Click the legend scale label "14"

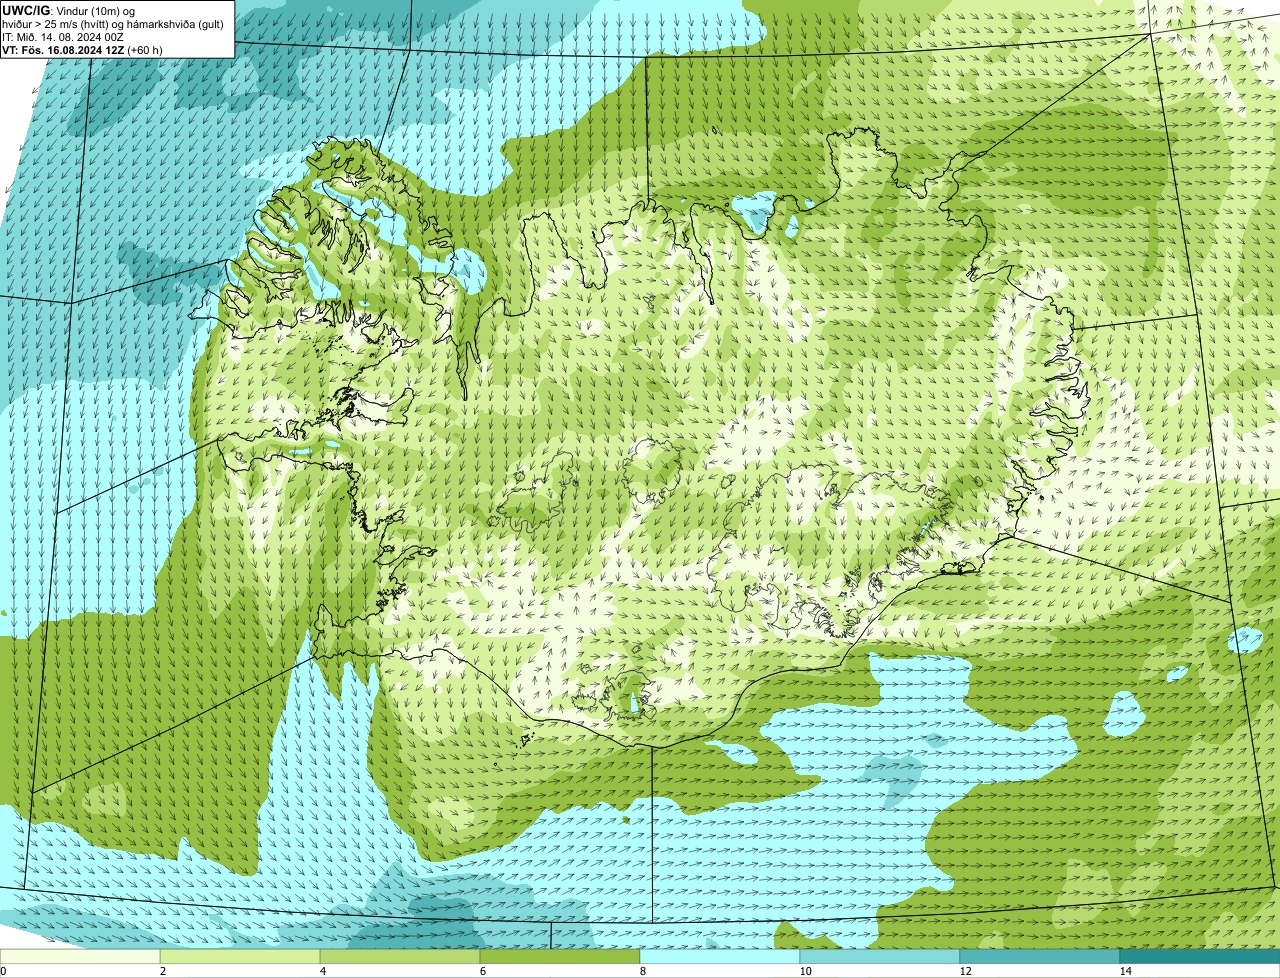pos(1125,971)
